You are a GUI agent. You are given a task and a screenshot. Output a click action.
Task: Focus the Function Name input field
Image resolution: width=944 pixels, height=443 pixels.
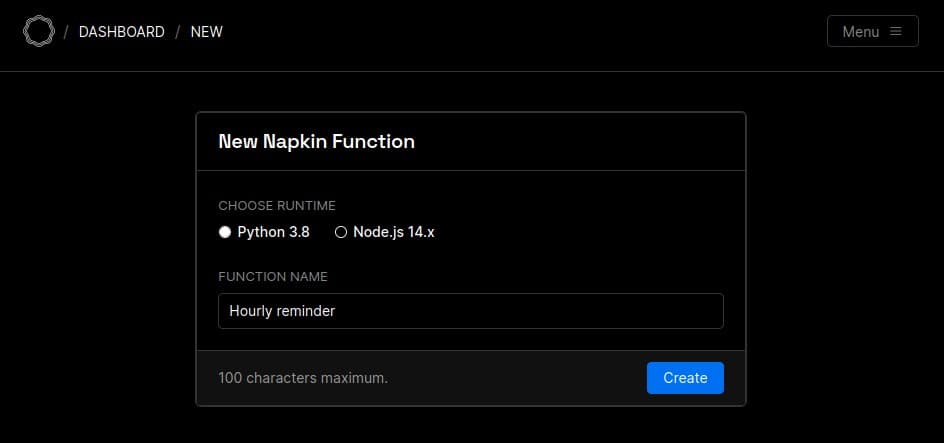pos(471,311)
